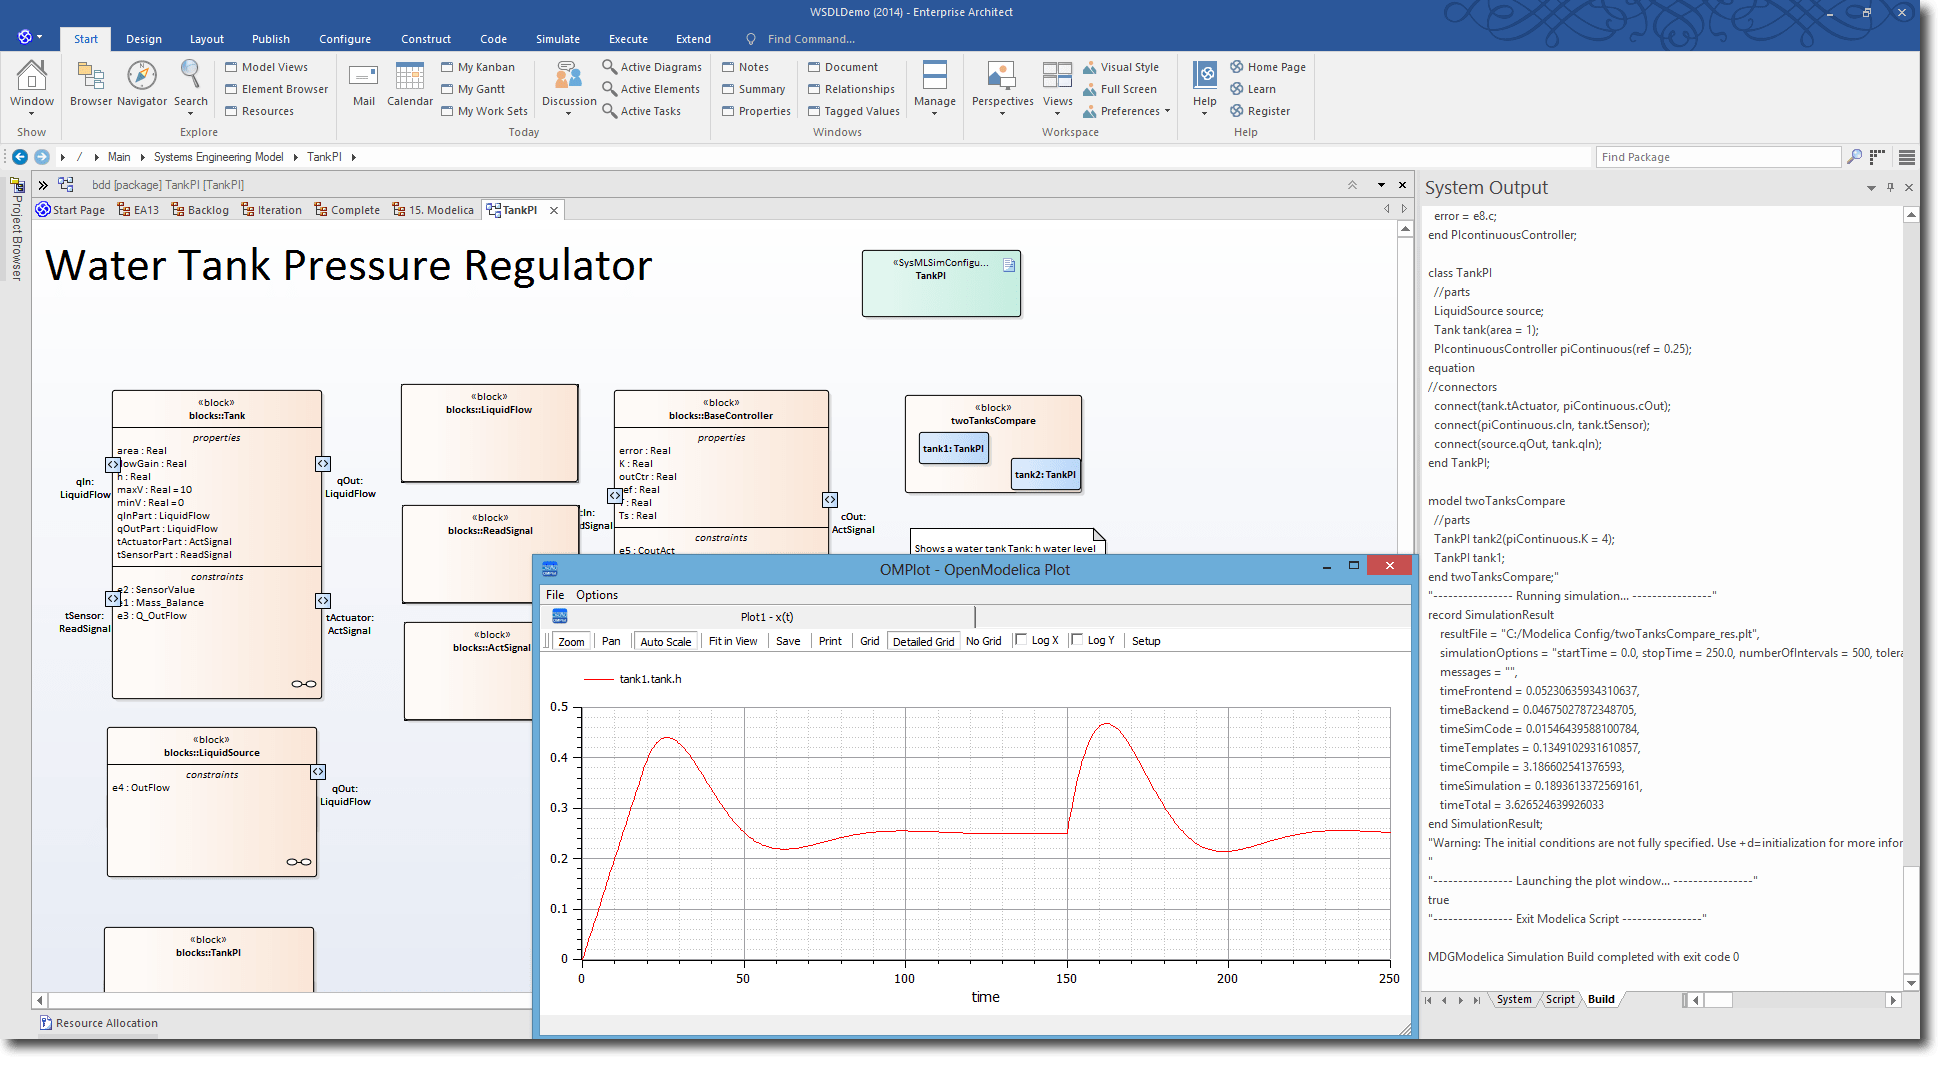Switch to the Script output tab
This screenshot has width=1950, height=1069.
point(1560,999)
